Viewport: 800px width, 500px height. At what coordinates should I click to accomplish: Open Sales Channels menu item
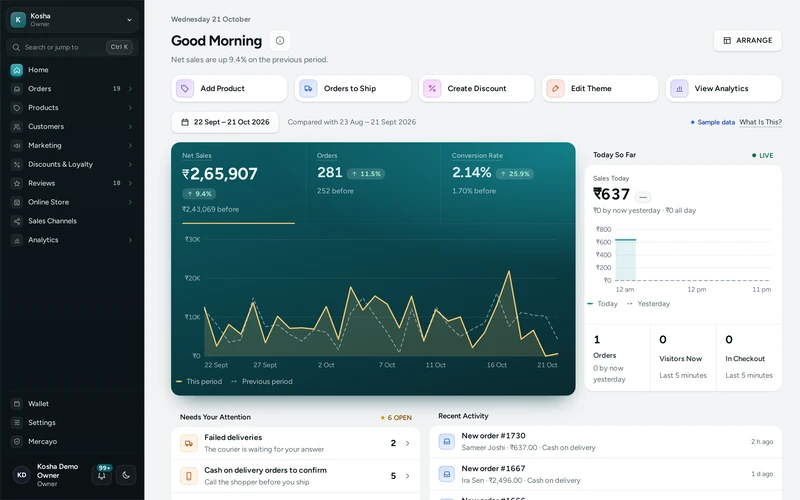pos(72,221)
